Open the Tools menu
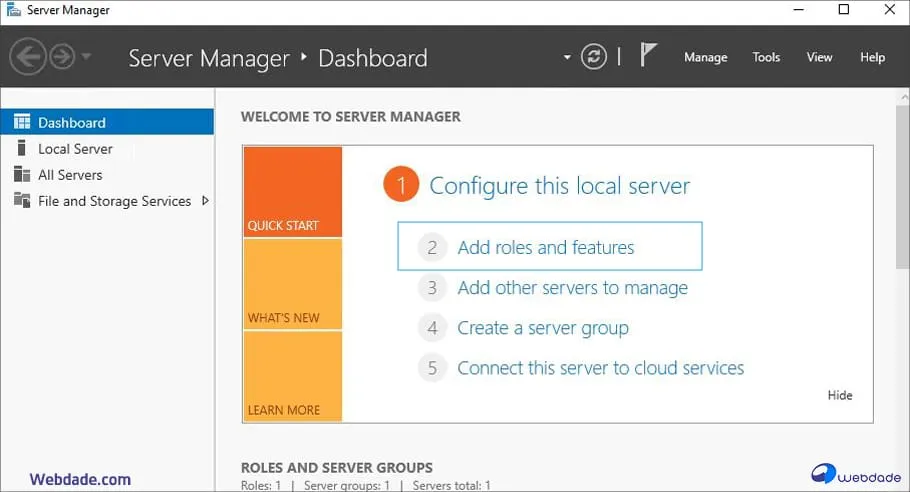Image resolution: width=910 pixels, height=492 pixels. [766, 57]
